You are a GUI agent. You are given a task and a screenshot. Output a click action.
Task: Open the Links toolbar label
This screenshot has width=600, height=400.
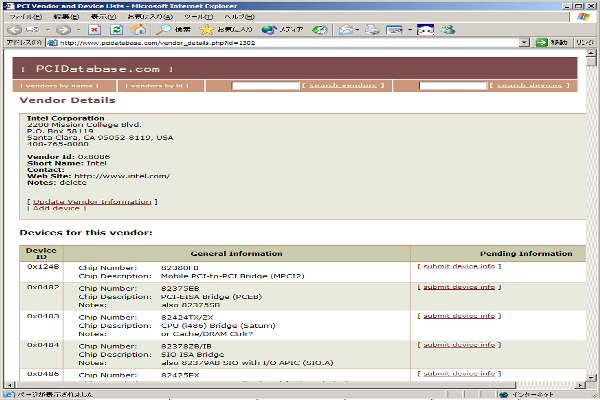click(x=585, y=42)
